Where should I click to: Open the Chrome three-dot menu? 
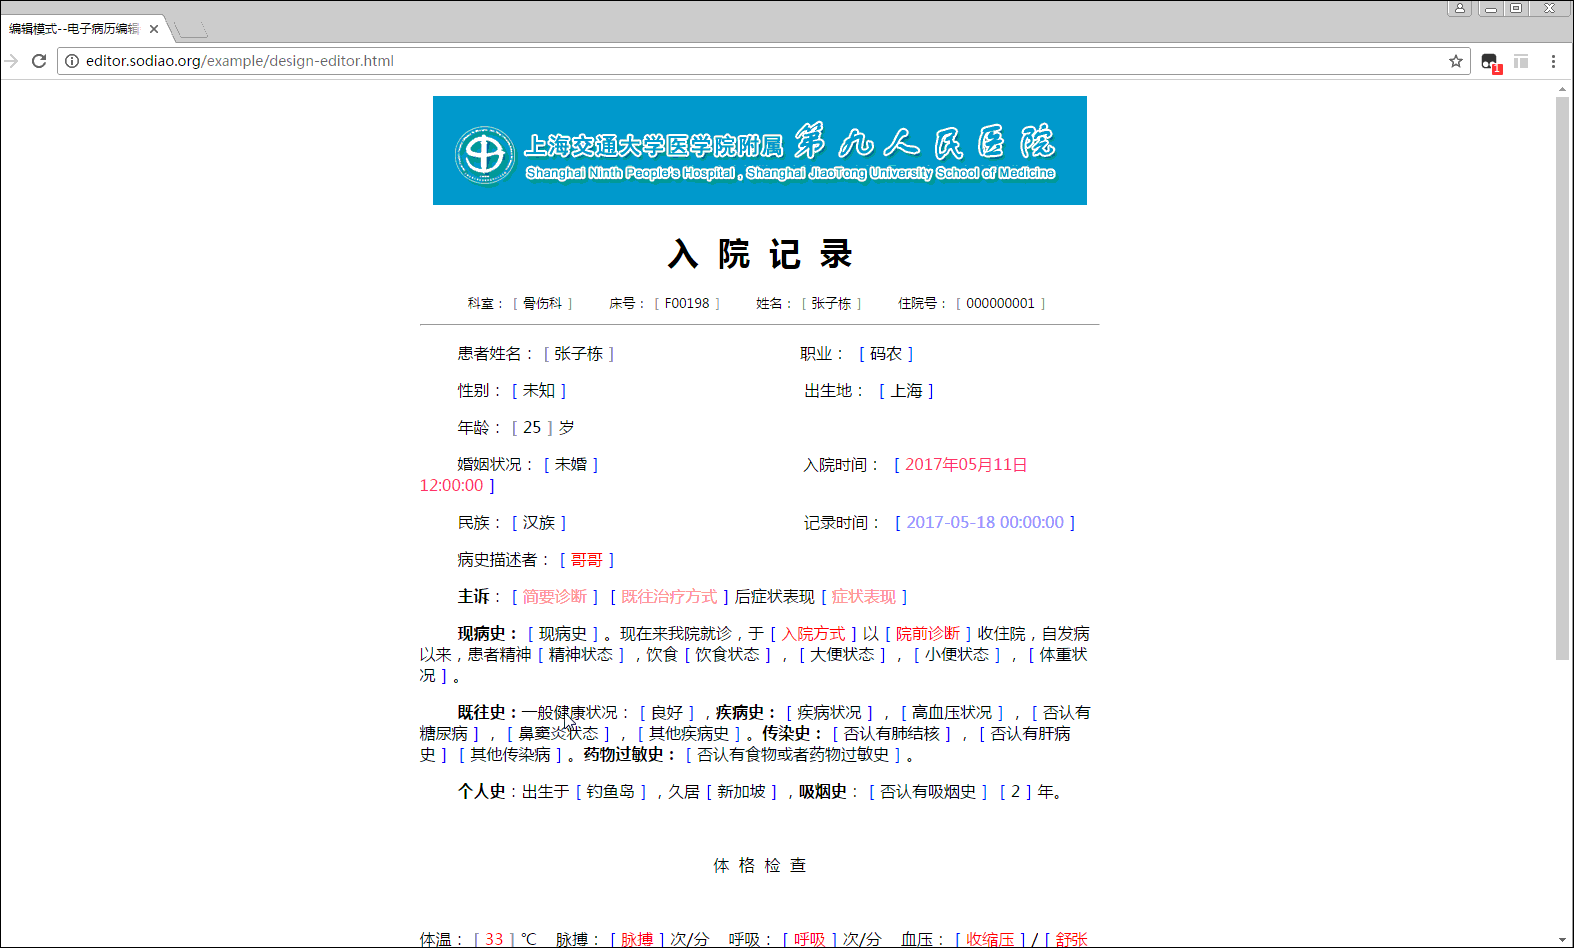tap(1553, 61)
